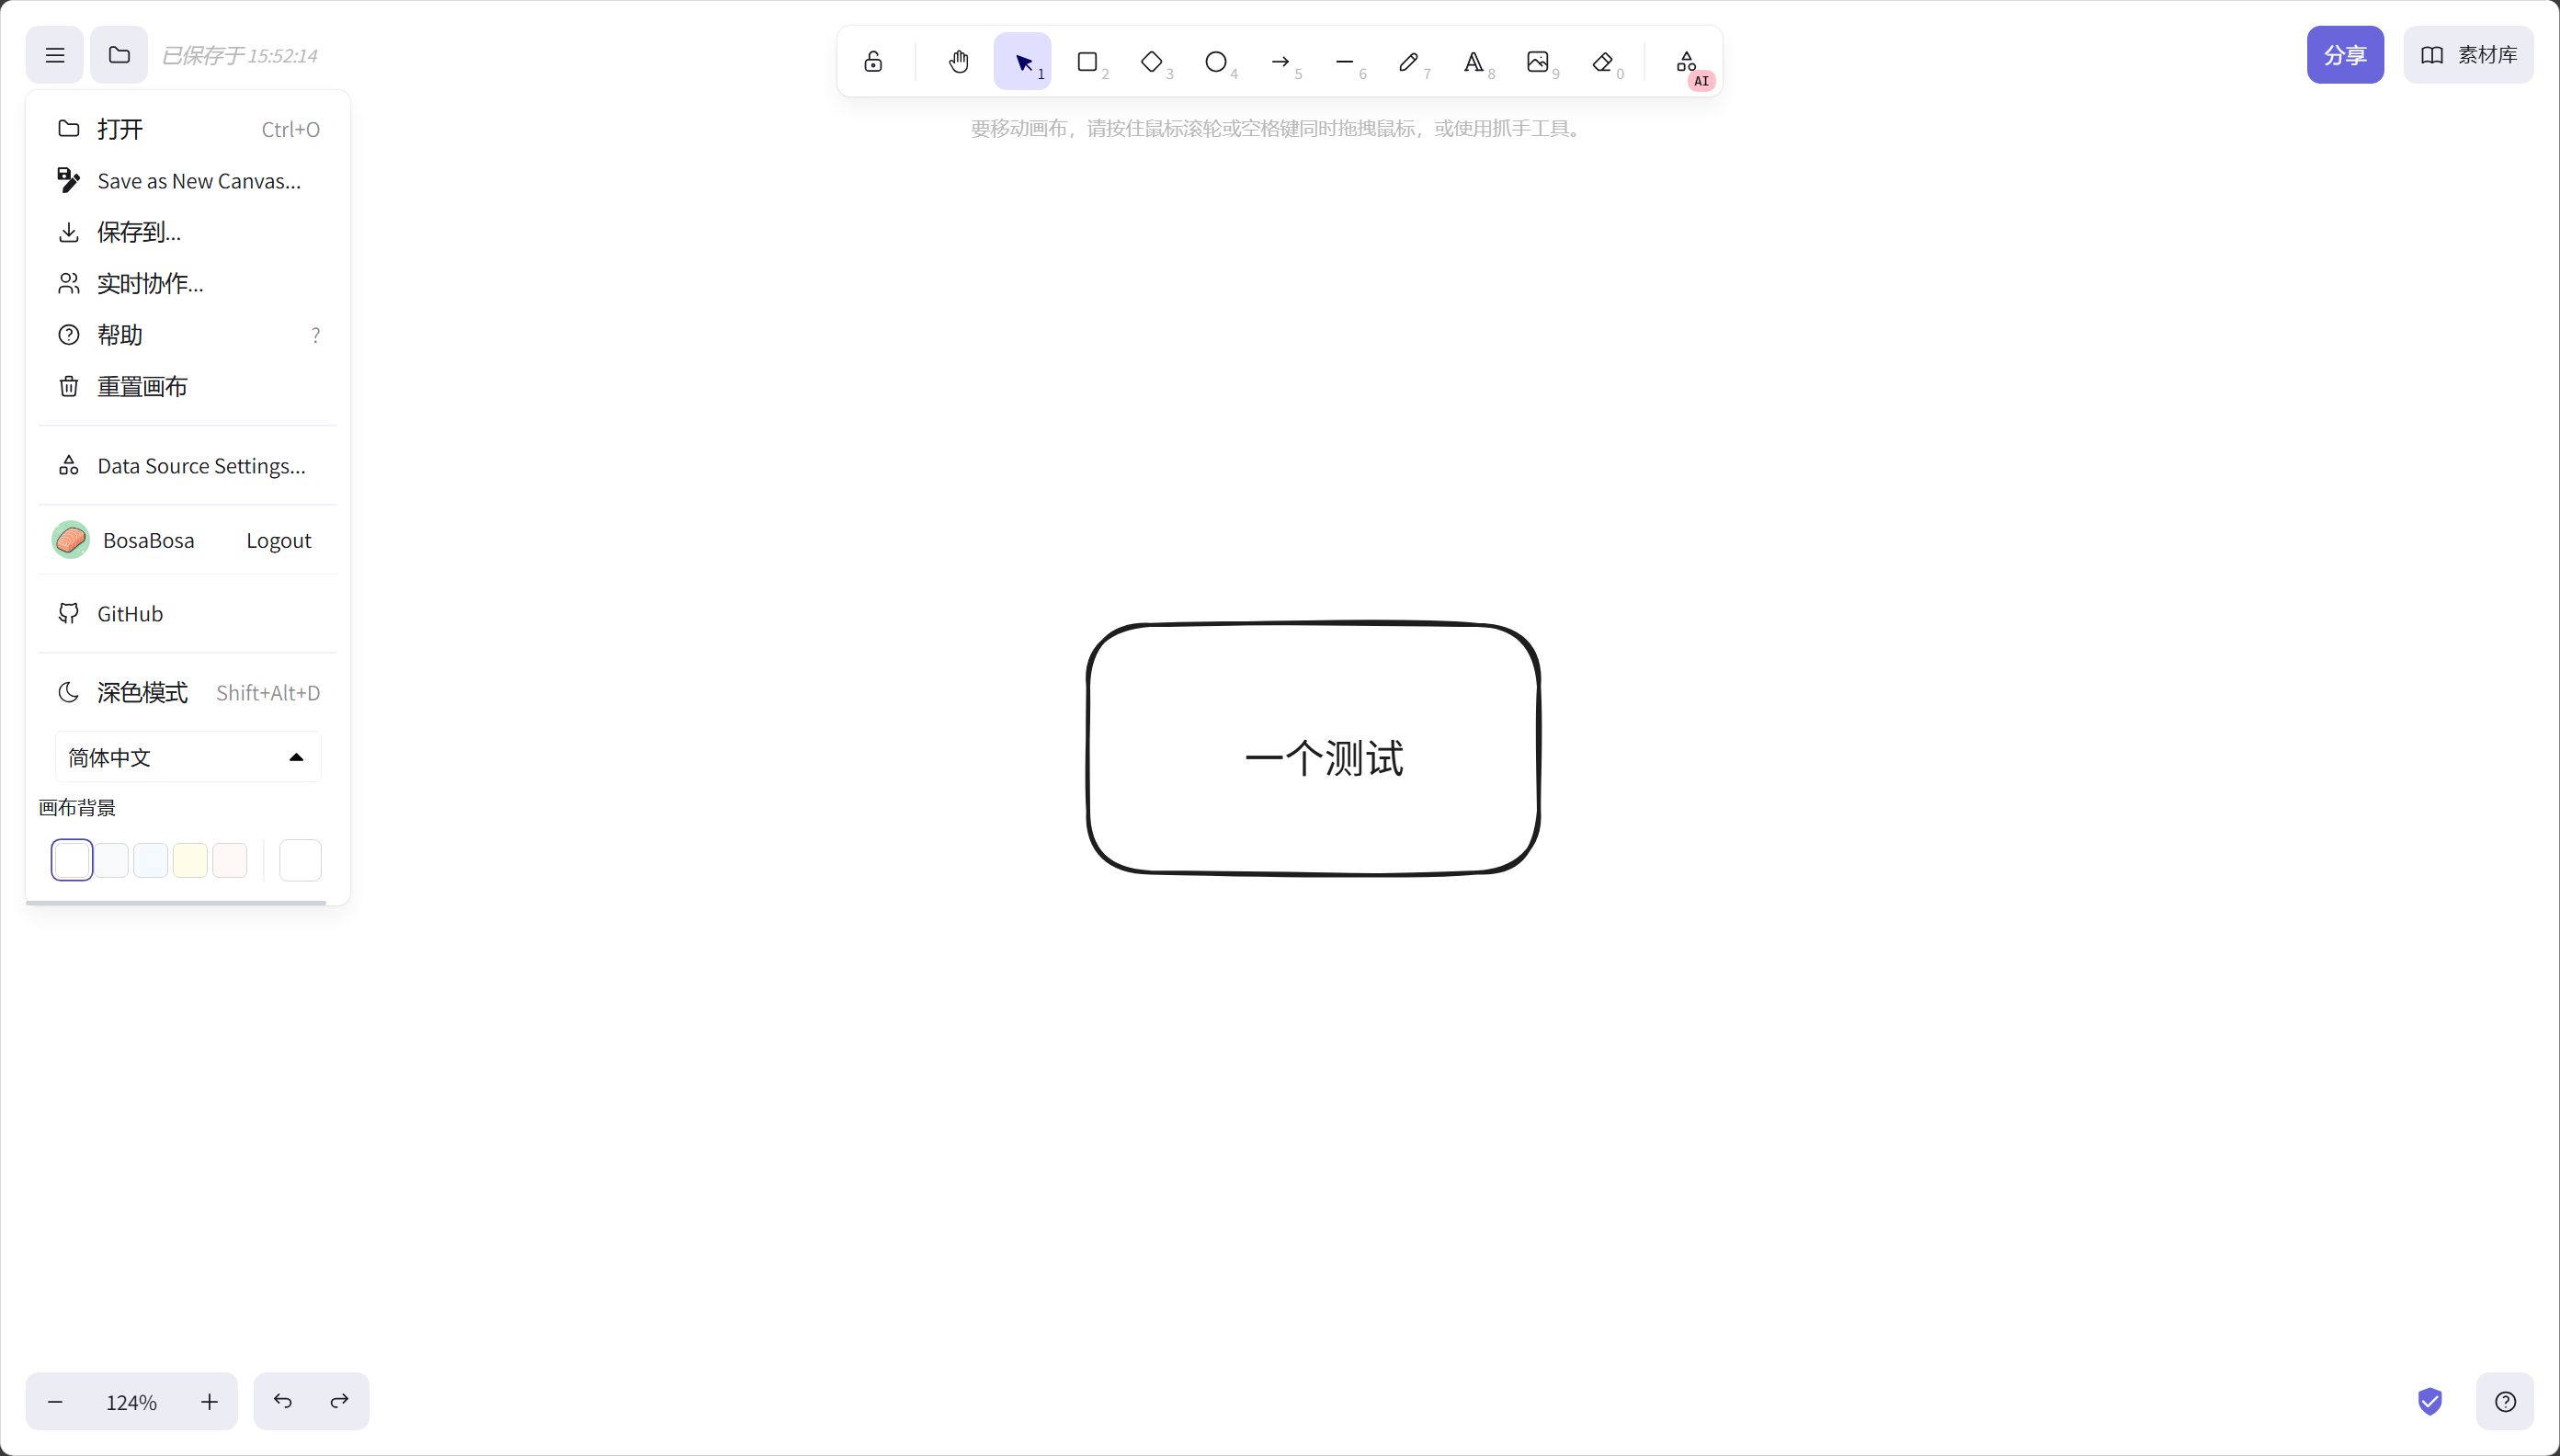This screenshot has width=2560, height=1456.
Task: Click the Logout link
Action: pos(278,541)
